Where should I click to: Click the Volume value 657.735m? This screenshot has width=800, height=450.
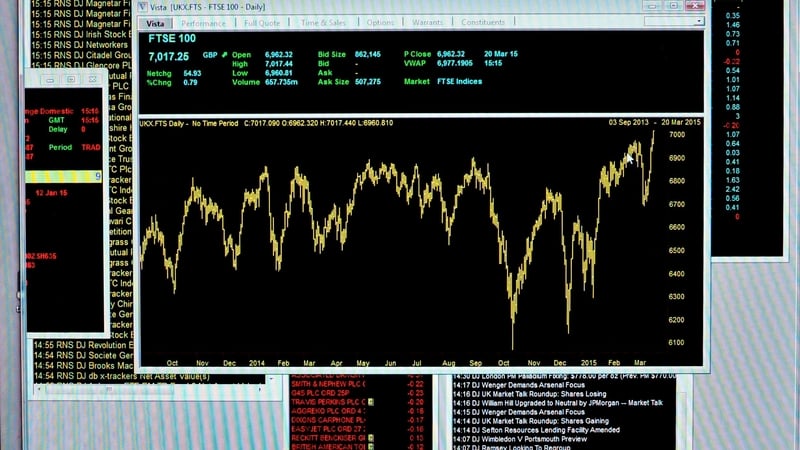(281, 82)
